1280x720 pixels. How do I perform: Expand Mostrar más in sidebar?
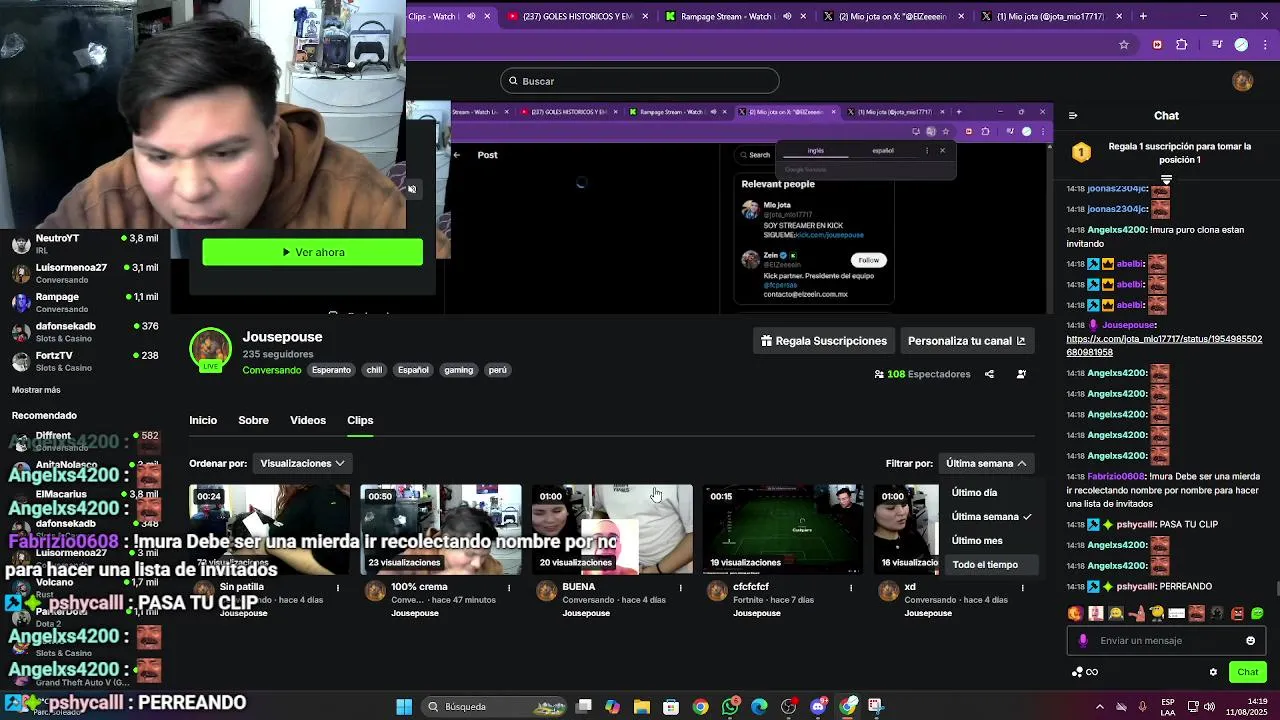(x=36, y=390)
